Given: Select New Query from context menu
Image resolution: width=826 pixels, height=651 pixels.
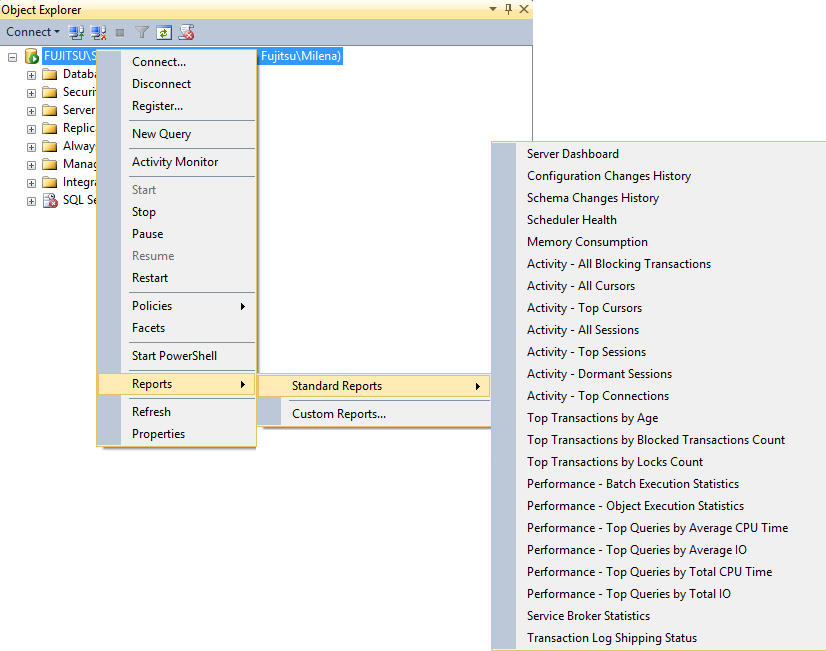Looking at the screenshot, I should [x=161, y=134].
